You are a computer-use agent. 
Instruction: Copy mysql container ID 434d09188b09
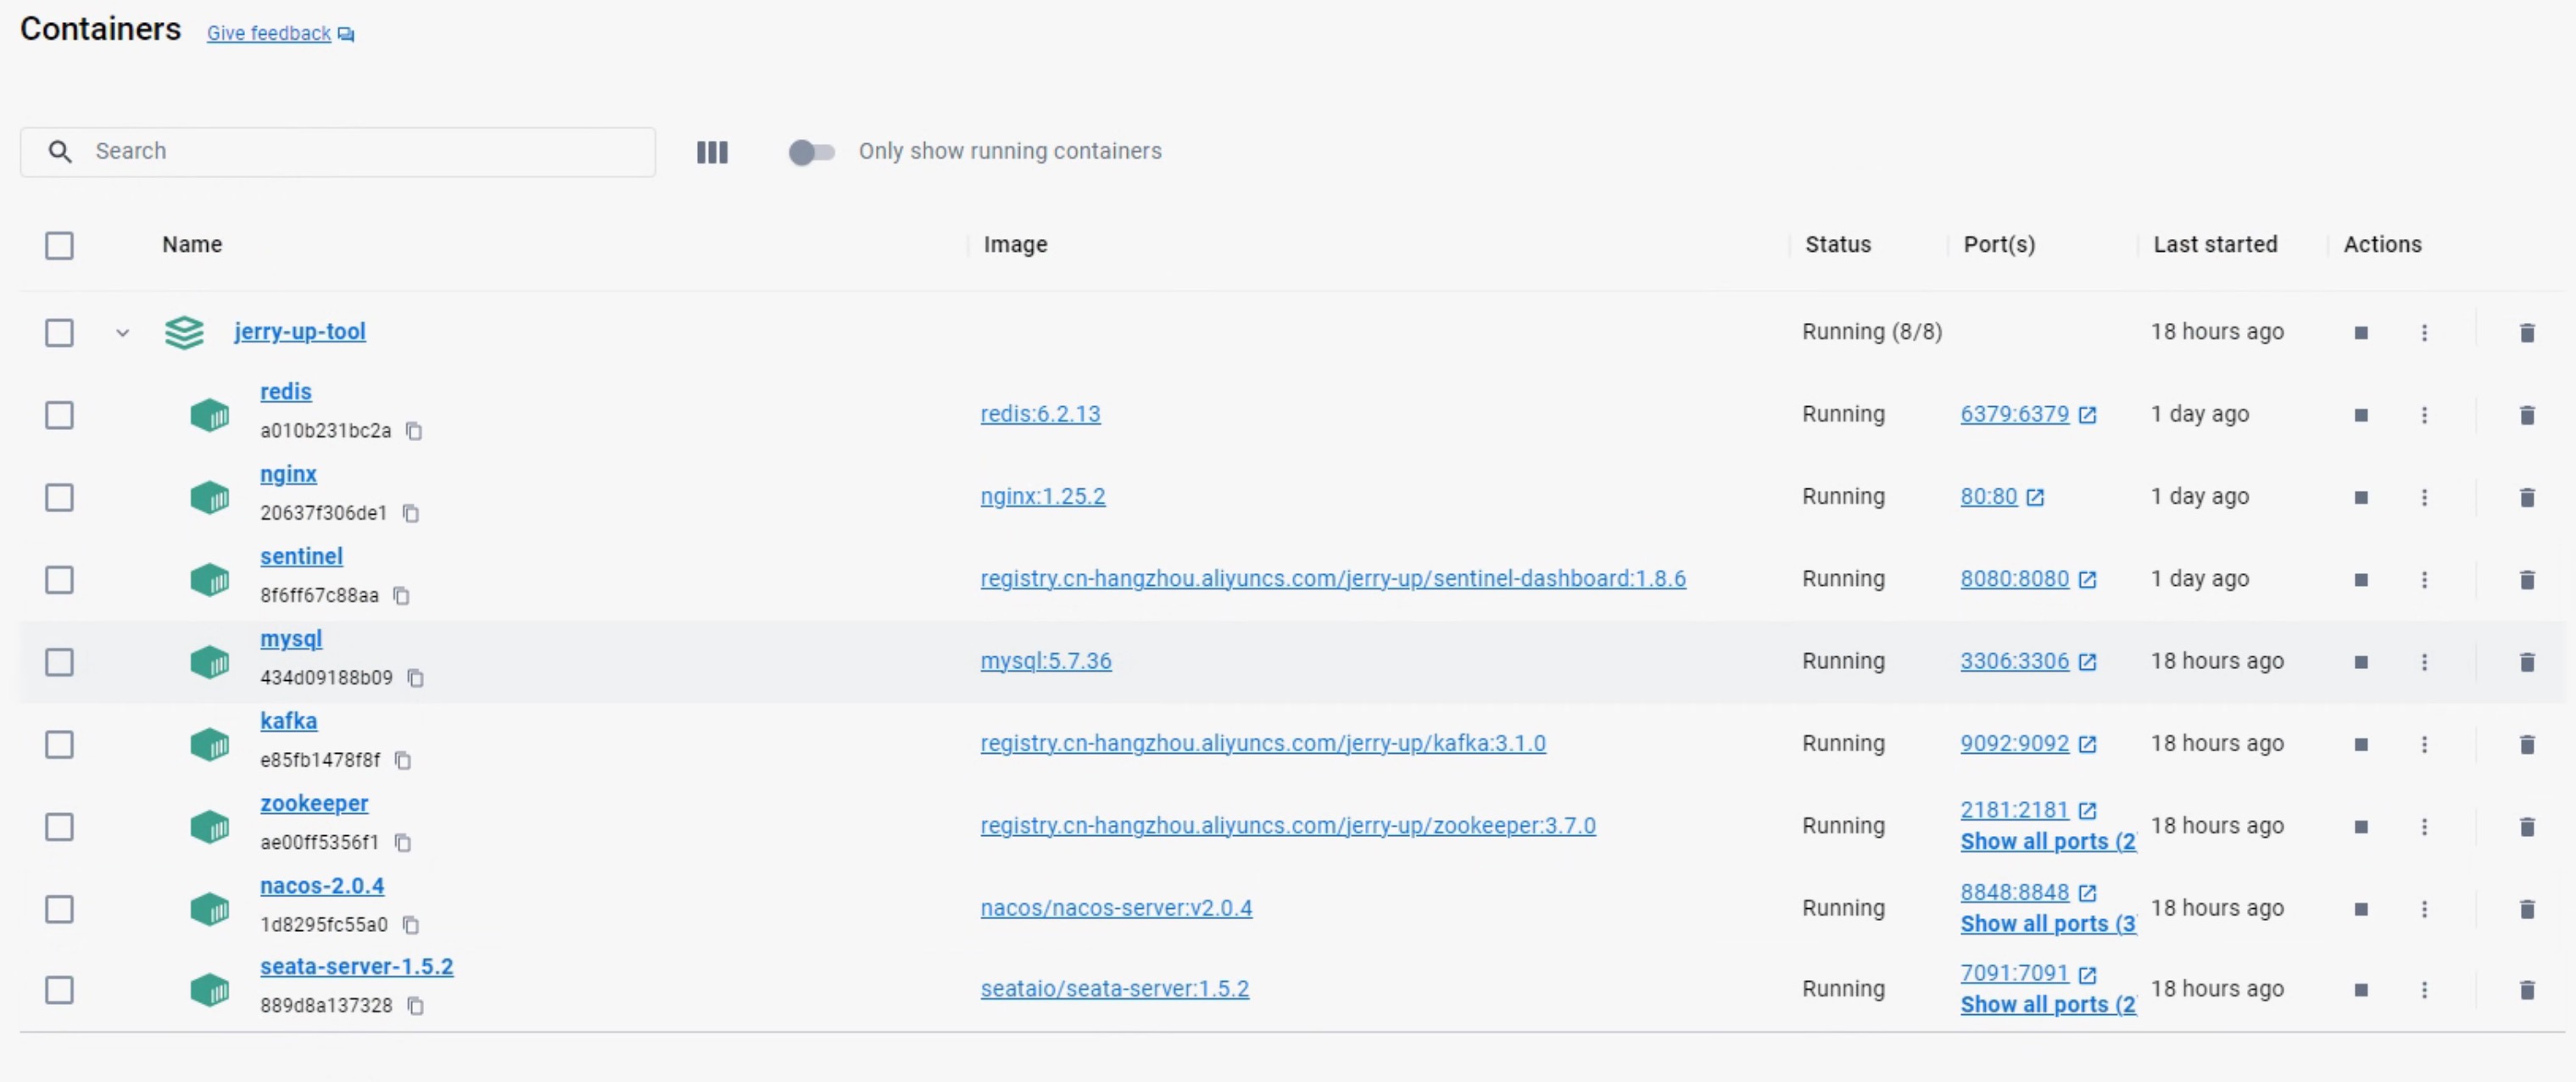pyautogui.click(x=416, y=678)
